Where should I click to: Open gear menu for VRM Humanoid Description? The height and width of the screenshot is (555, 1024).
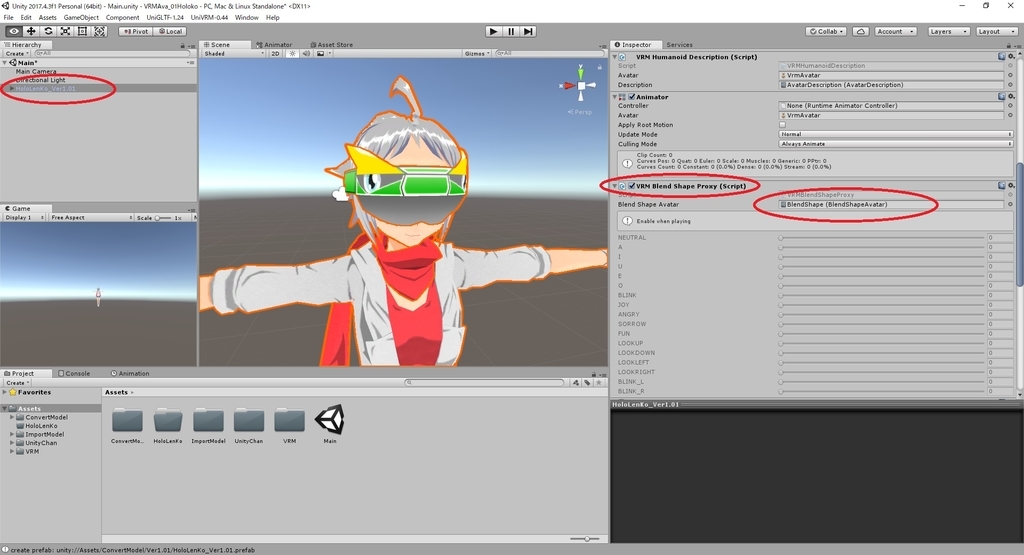tap(1012, 57)
